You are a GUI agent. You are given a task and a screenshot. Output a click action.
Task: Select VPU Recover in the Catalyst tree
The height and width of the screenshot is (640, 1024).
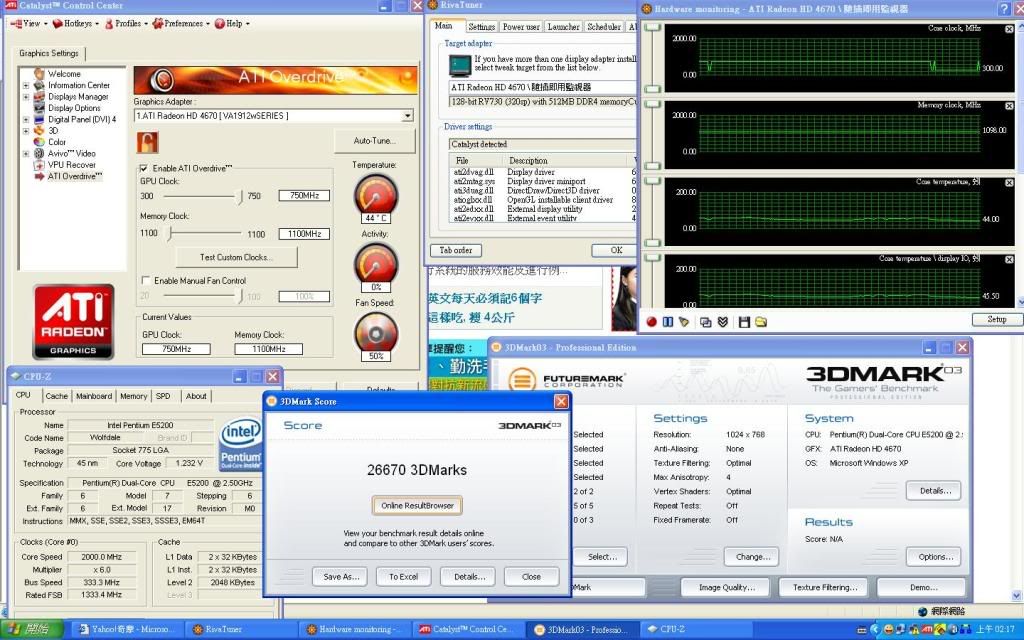click(72, 165)
